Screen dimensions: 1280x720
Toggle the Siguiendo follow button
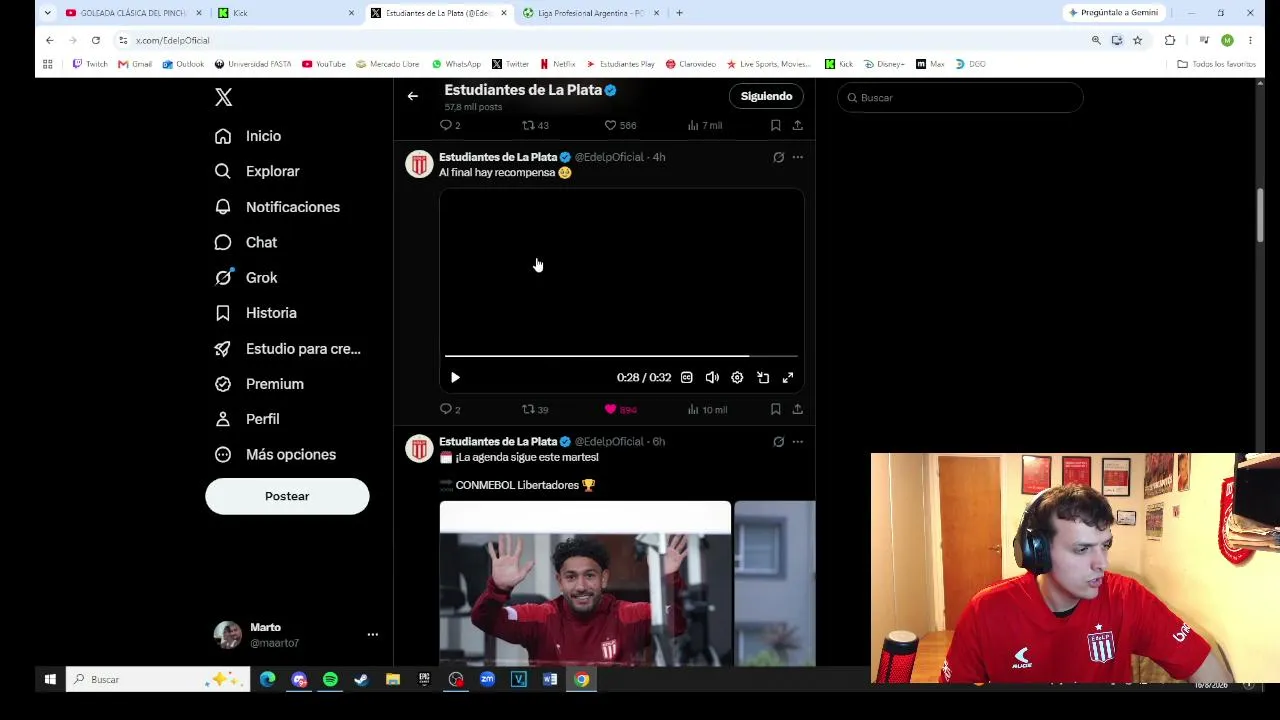click(x=766, y=96)
